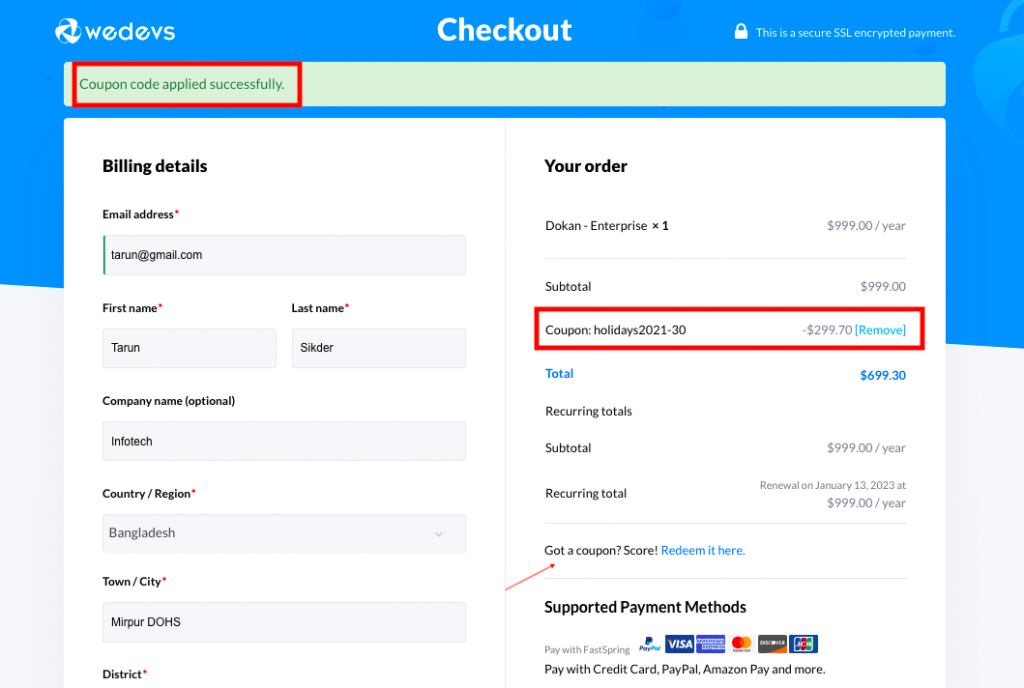Click the Coupon: holidays2021-30 label
The height and width of the screenshot is (688, 1024).
[x=615, y=330]
